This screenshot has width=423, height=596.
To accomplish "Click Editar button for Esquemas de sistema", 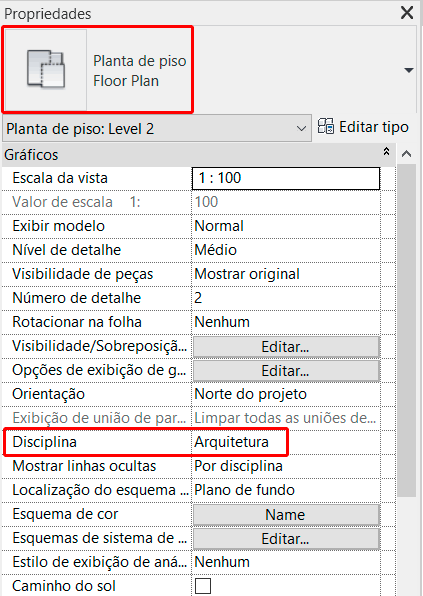I will (x=286, y=539).
